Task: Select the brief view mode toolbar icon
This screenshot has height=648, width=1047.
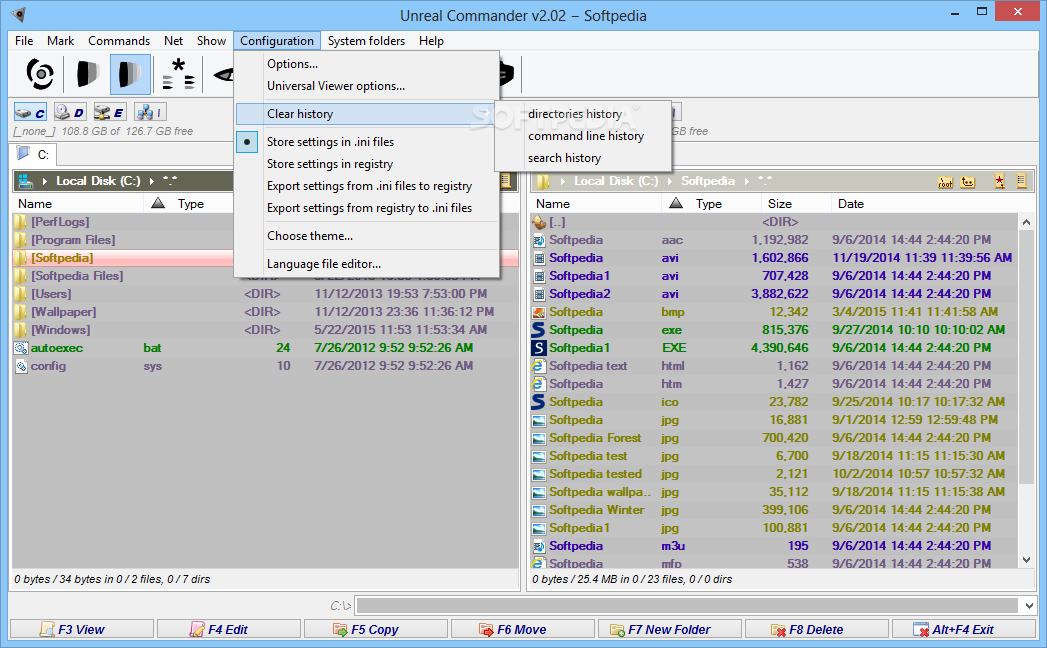Action: point(87,73)
